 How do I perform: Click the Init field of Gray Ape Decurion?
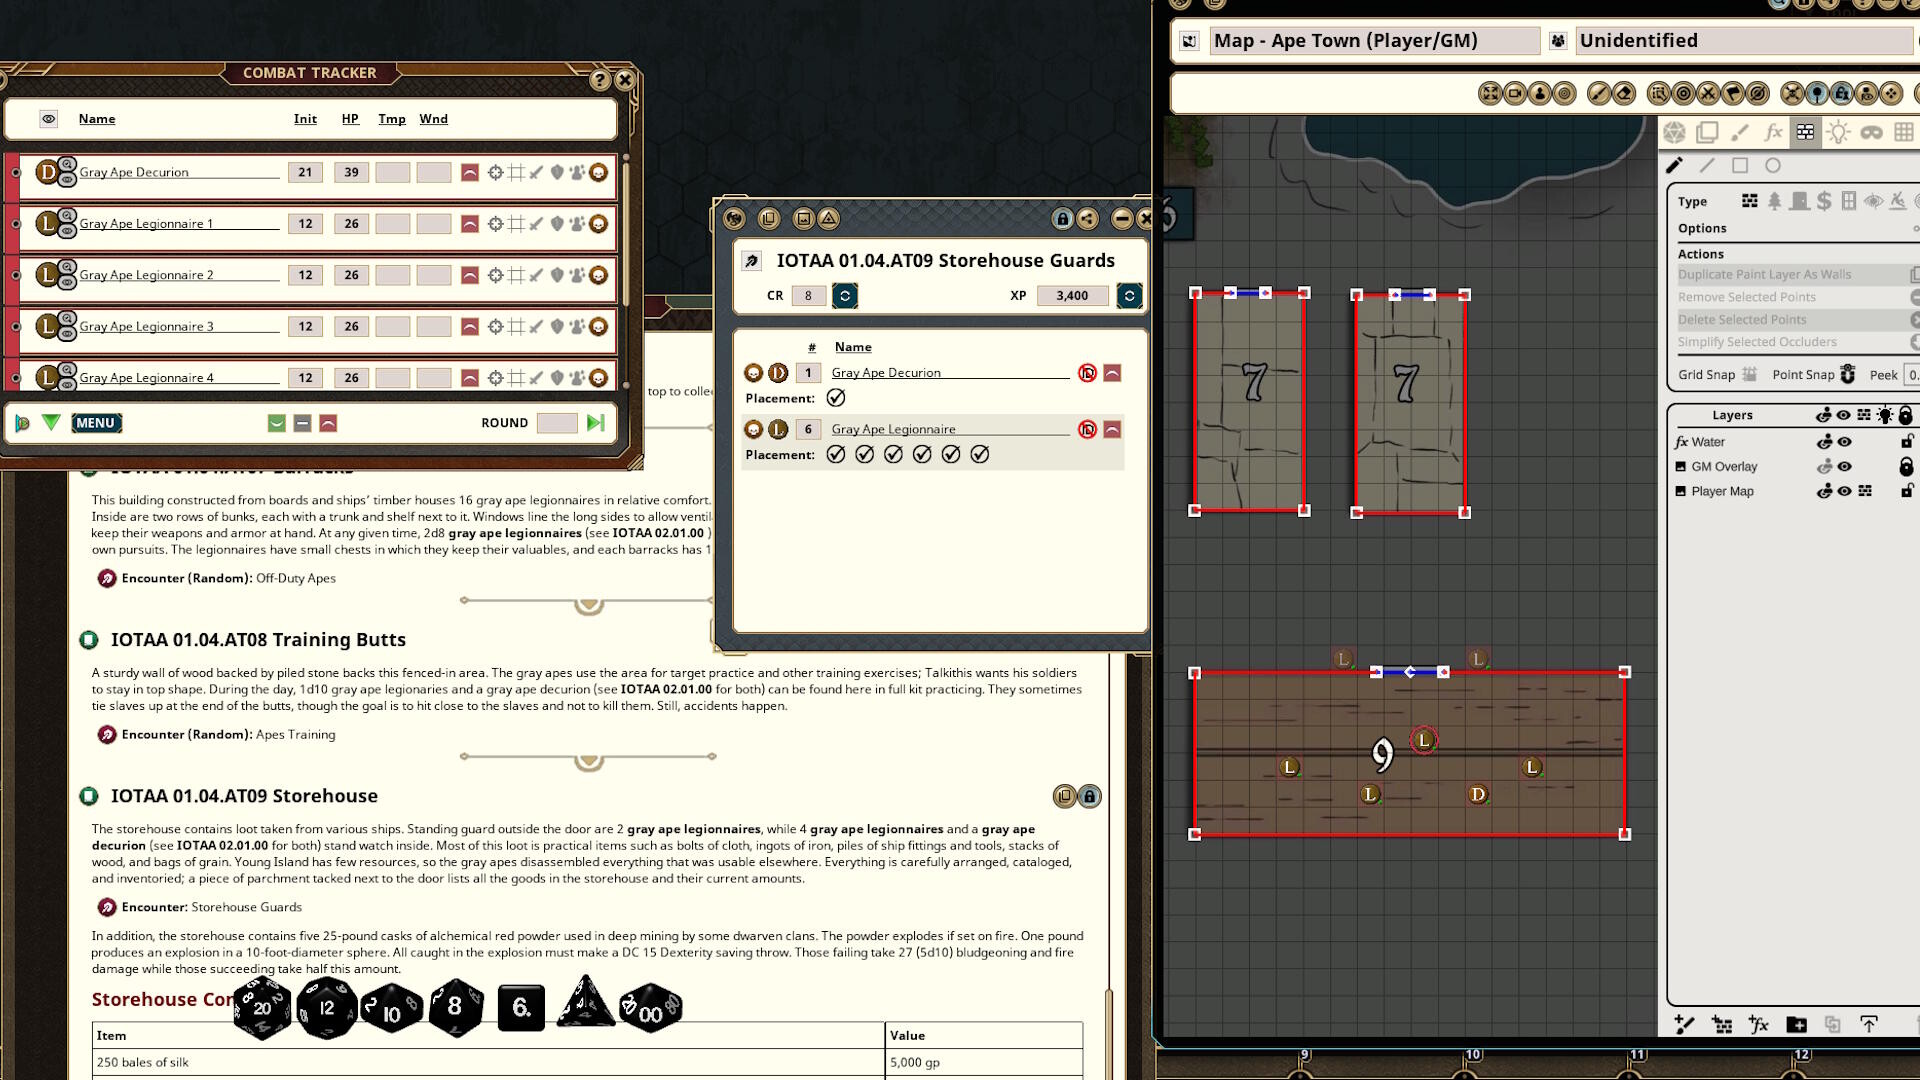coord(305,172)
